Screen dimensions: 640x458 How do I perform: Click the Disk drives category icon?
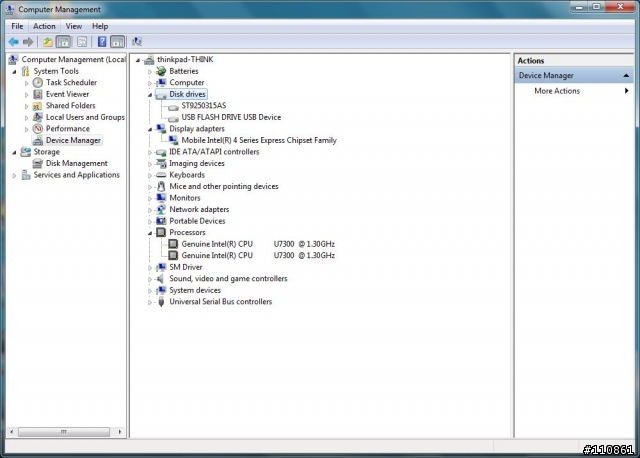click(x=162, y=94)
